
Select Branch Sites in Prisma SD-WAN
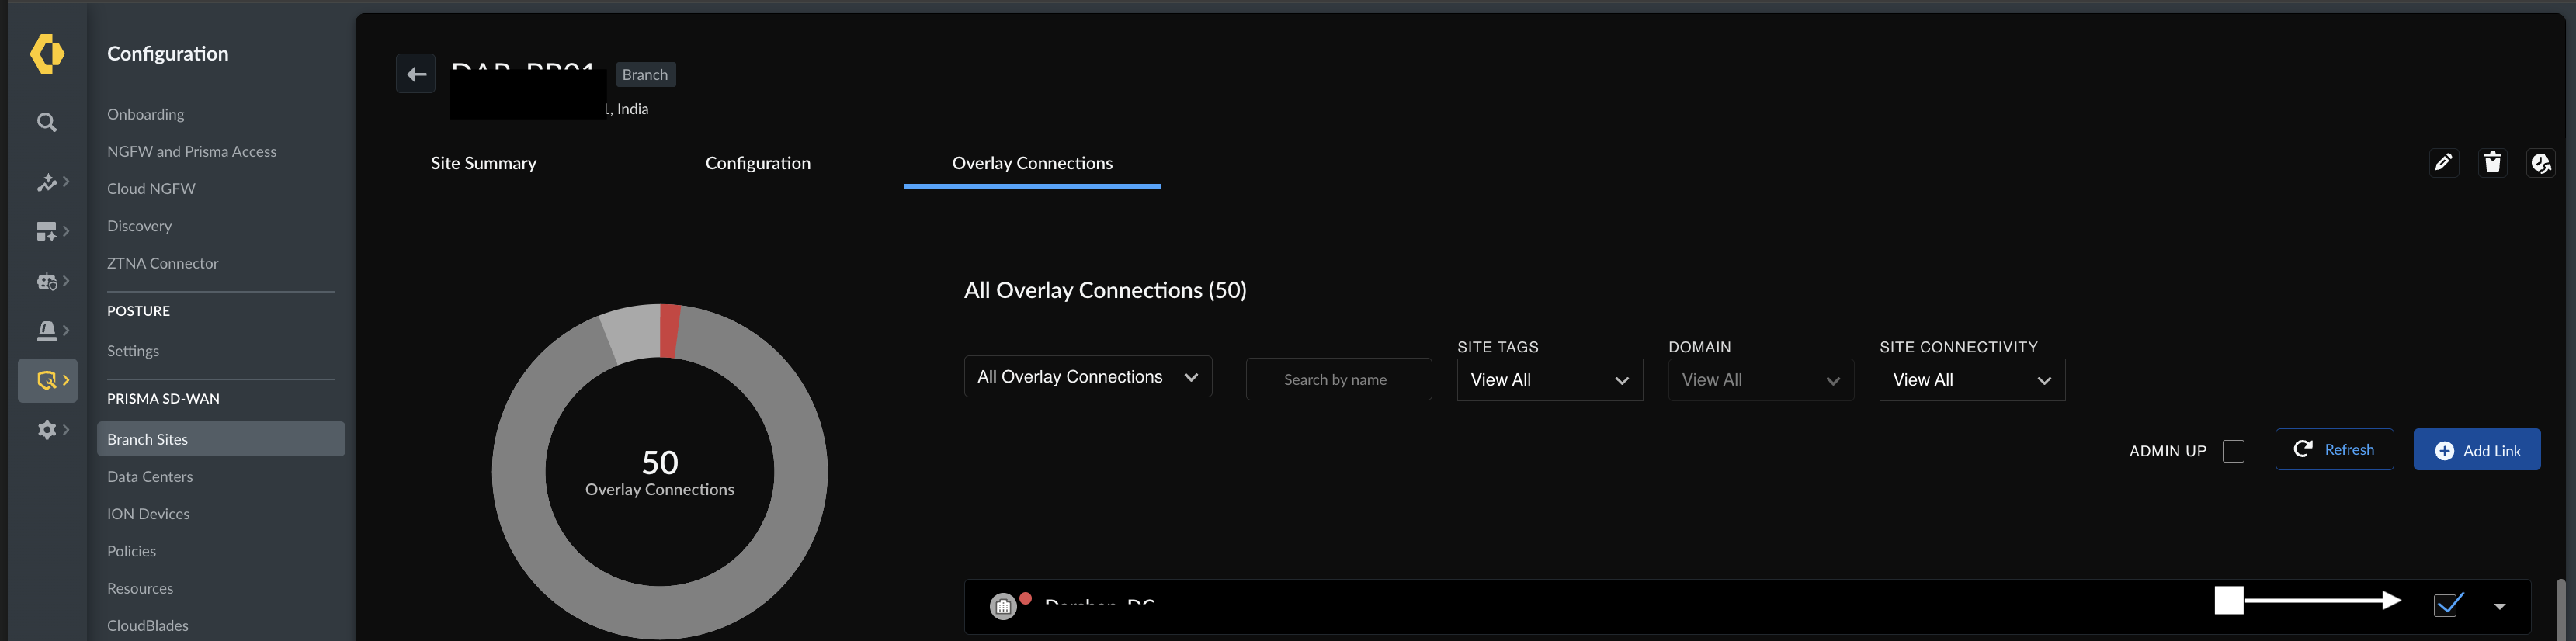pyautogui.click(x=221, y=439)
